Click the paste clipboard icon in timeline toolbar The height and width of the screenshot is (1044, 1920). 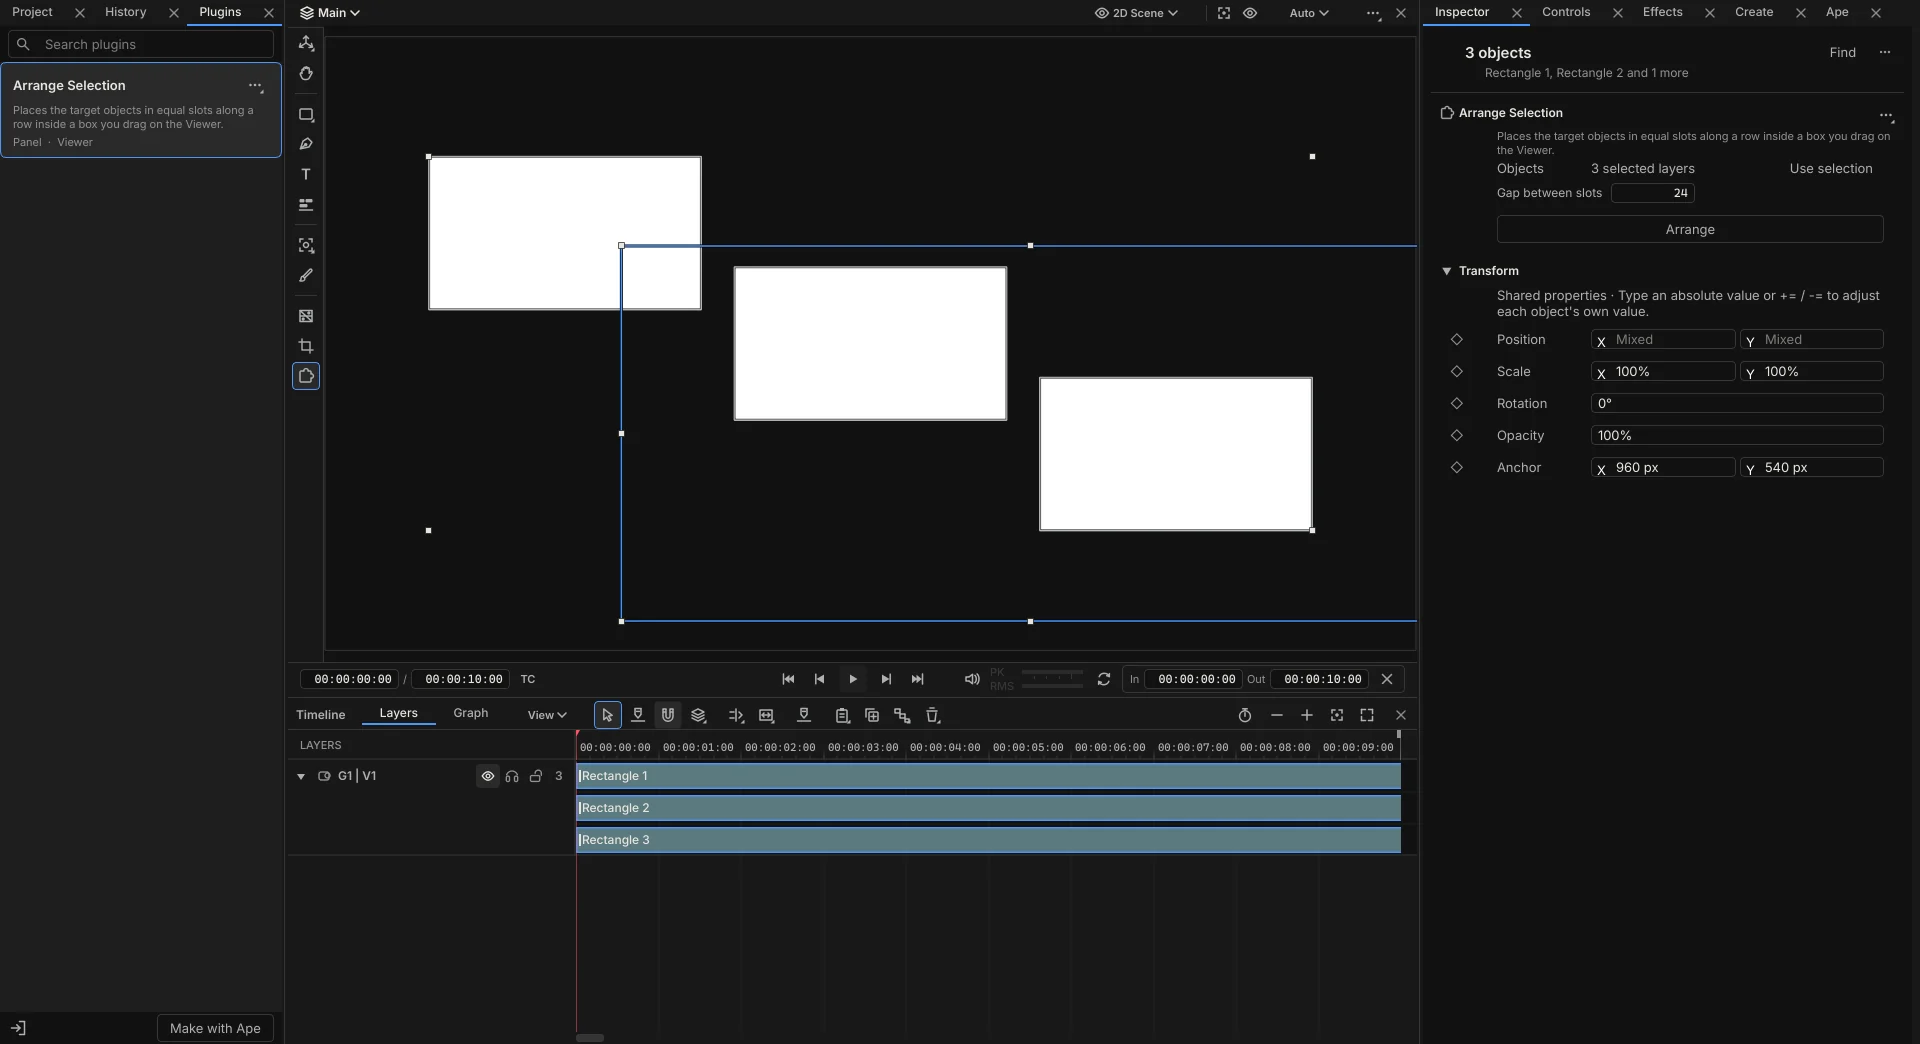(842, 715)
